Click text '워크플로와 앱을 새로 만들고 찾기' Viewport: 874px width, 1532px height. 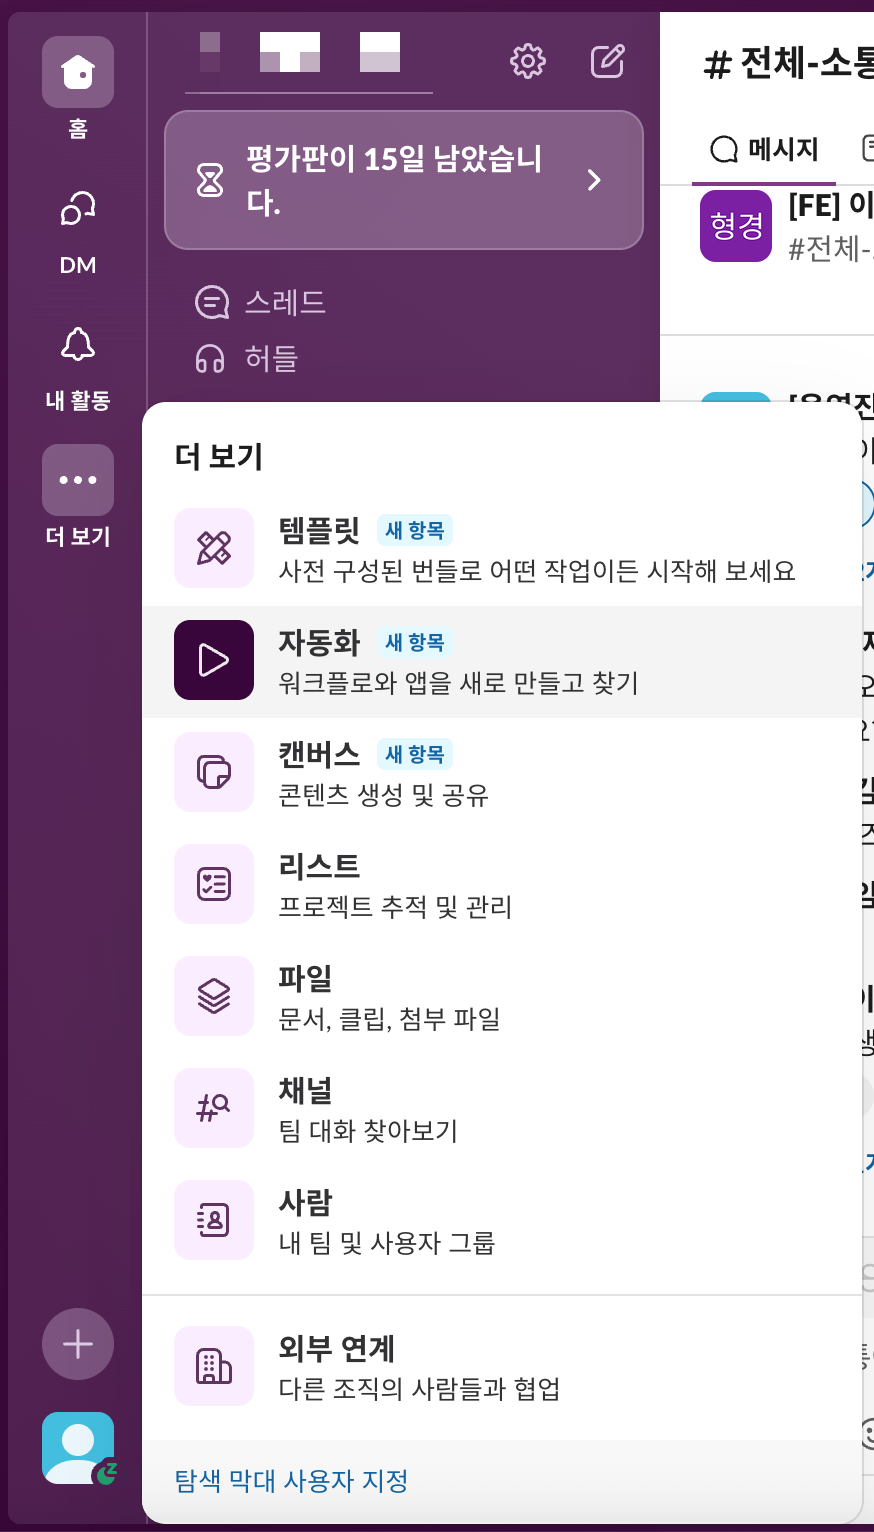[x=458, y=683]
